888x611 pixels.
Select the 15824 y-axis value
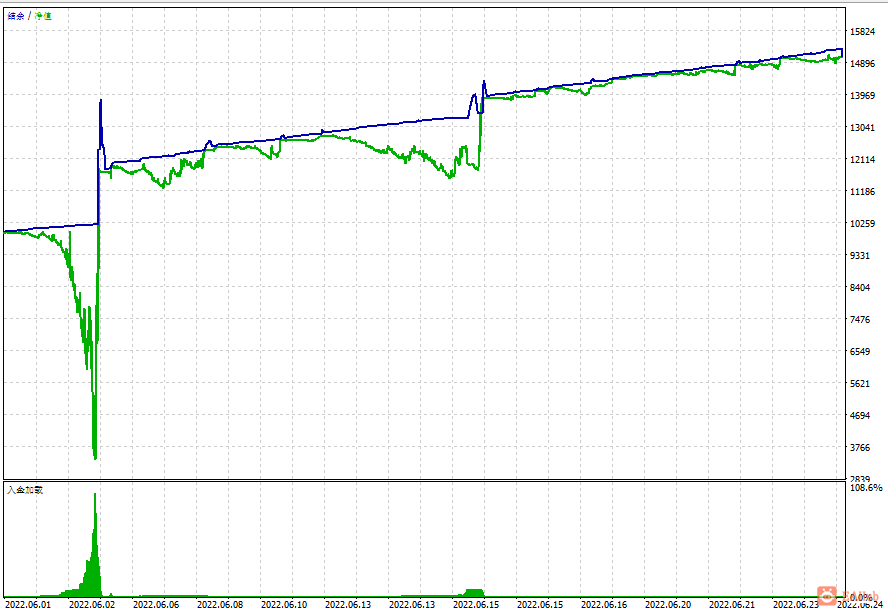(863, 32)
